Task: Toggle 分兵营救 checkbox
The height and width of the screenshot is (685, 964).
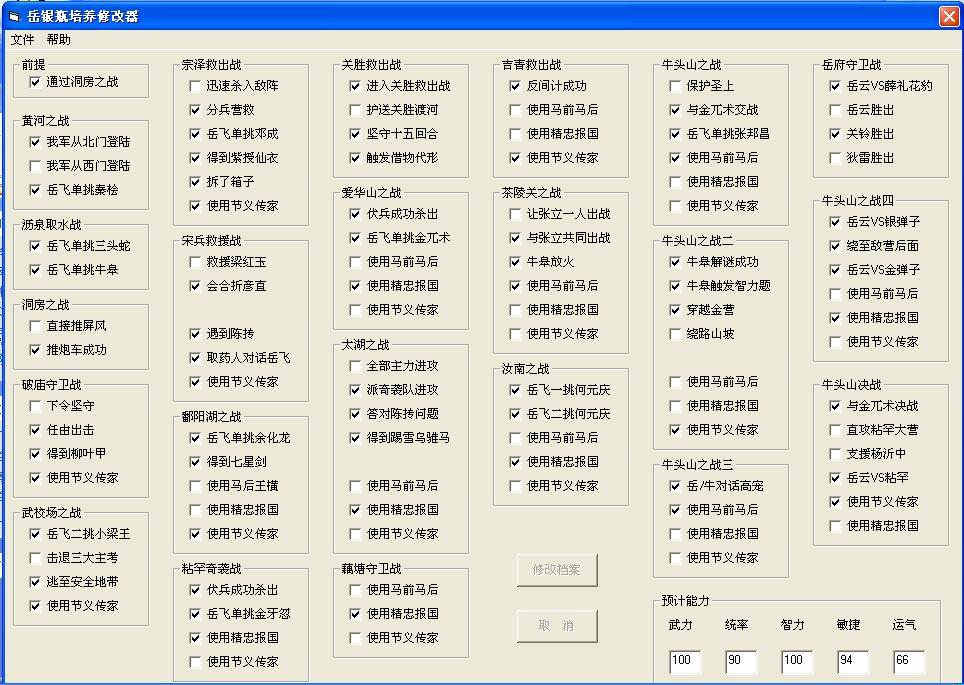Action: click(x=195, y=110)
